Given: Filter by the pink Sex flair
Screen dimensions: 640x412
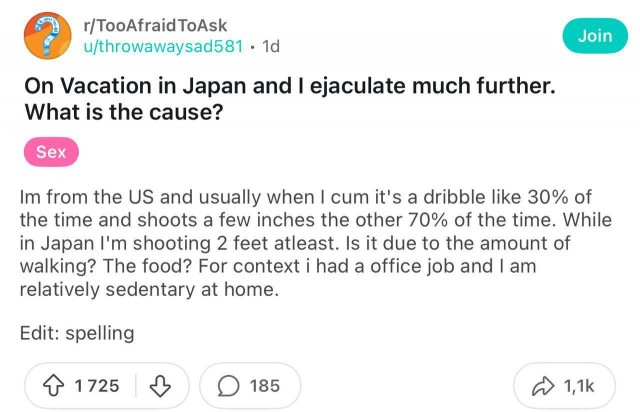Looking at the screenshot, I should (x=52, y=153).
